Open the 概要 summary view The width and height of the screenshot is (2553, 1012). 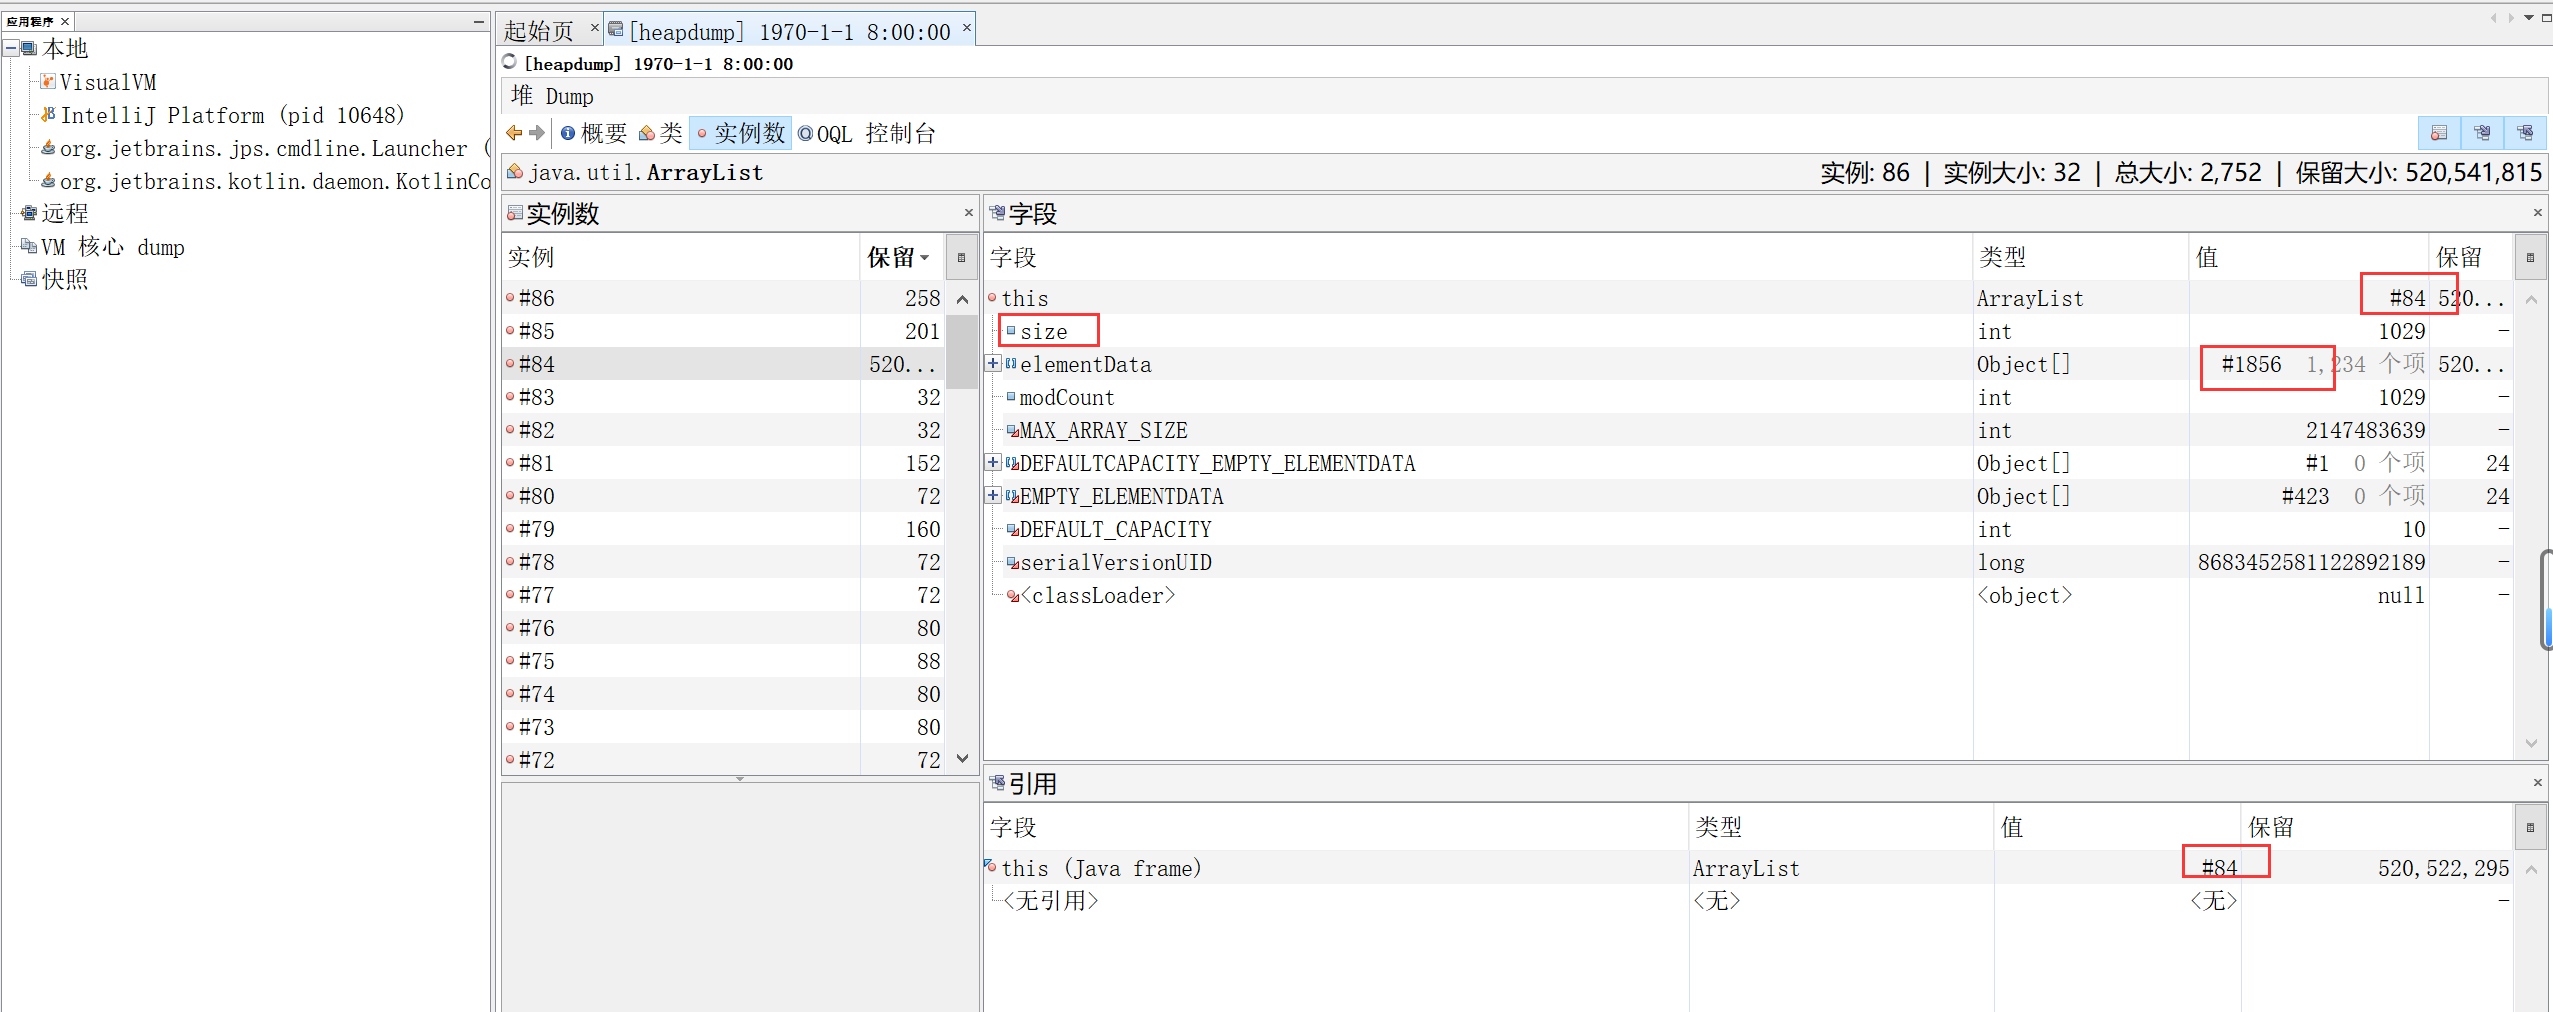coord(594,133)
